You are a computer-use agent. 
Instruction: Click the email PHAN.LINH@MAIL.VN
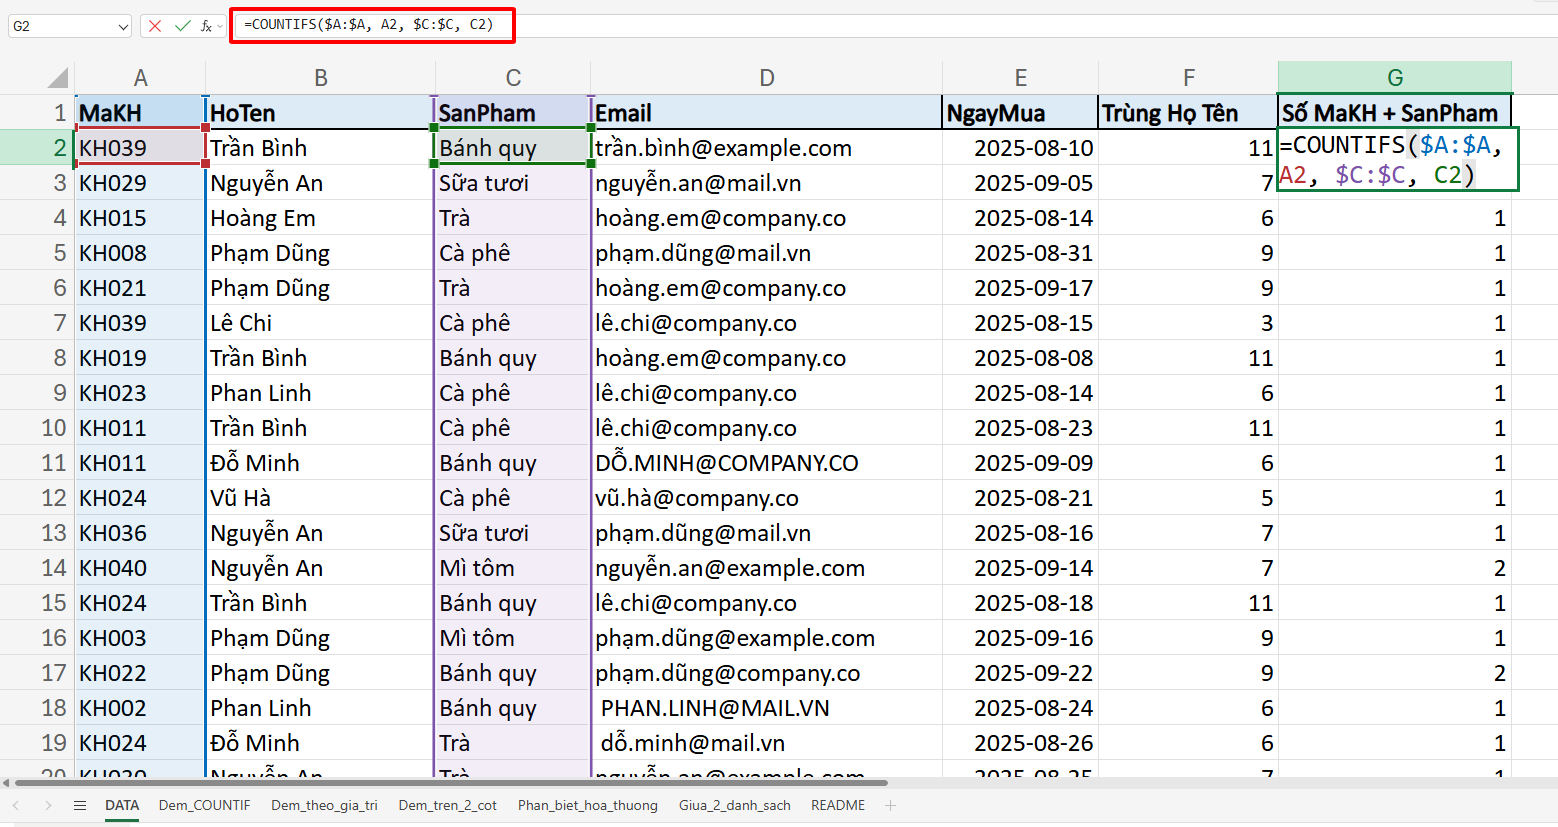pos(766,708)
